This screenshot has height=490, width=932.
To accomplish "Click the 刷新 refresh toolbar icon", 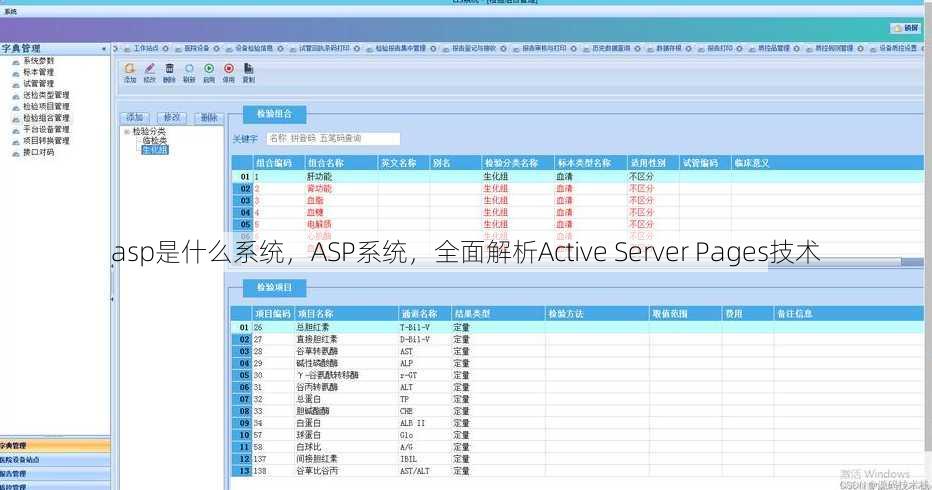I will [x=189, y=73].
